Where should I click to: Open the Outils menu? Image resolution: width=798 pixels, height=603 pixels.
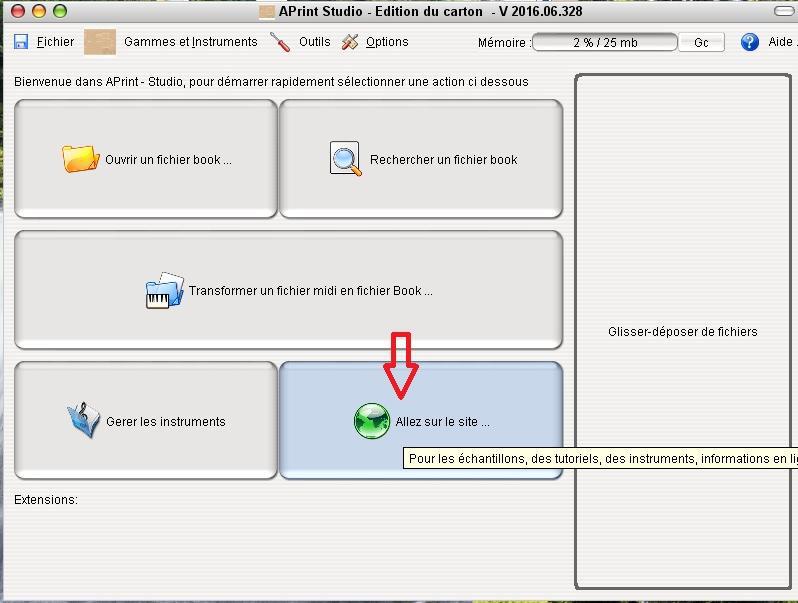coord(314,42)
